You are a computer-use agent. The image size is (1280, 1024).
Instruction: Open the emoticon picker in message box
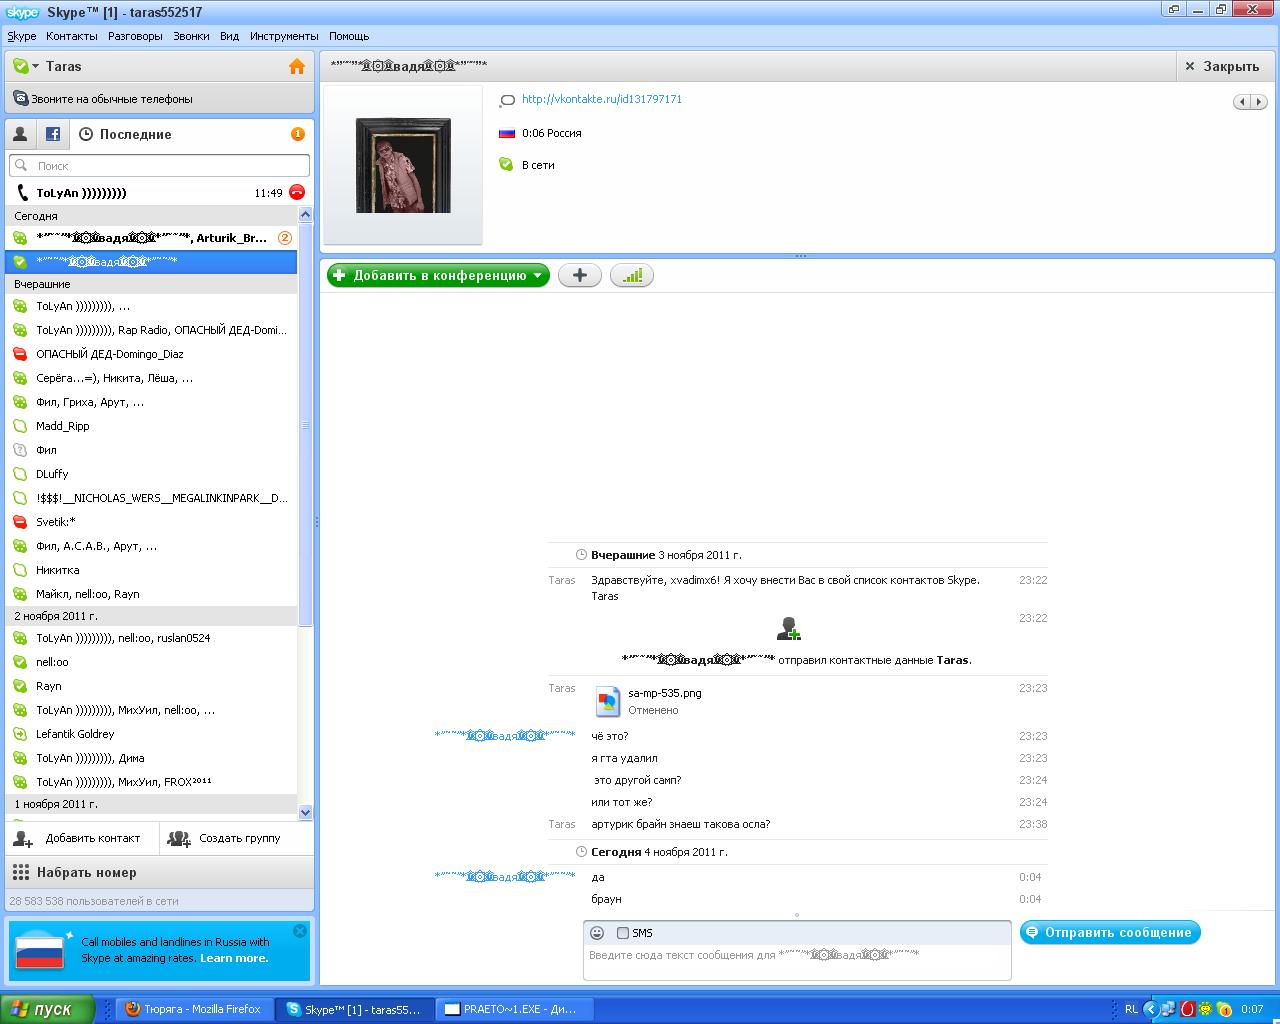[597, 933]
